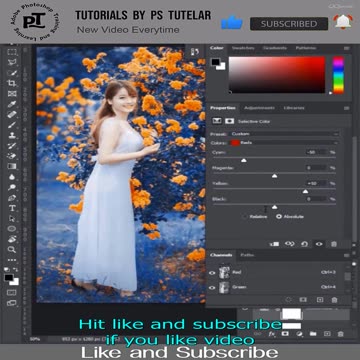This screenshot has width=360, height=360.
Task: Click the Selective Color adjustment icon in Properties
Action: pos(217,121)
